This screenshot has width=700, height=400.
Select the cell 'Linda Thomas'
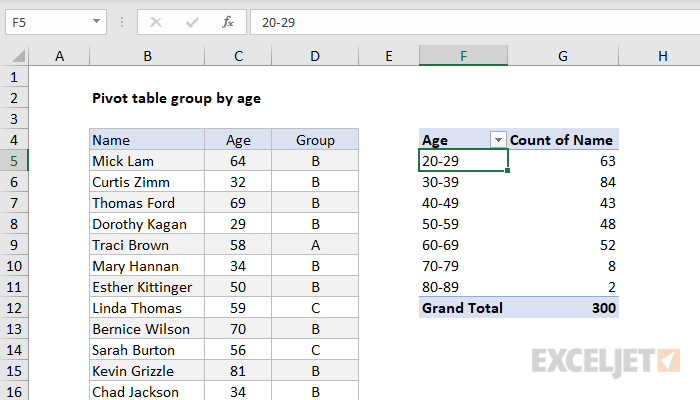[147, 308]
